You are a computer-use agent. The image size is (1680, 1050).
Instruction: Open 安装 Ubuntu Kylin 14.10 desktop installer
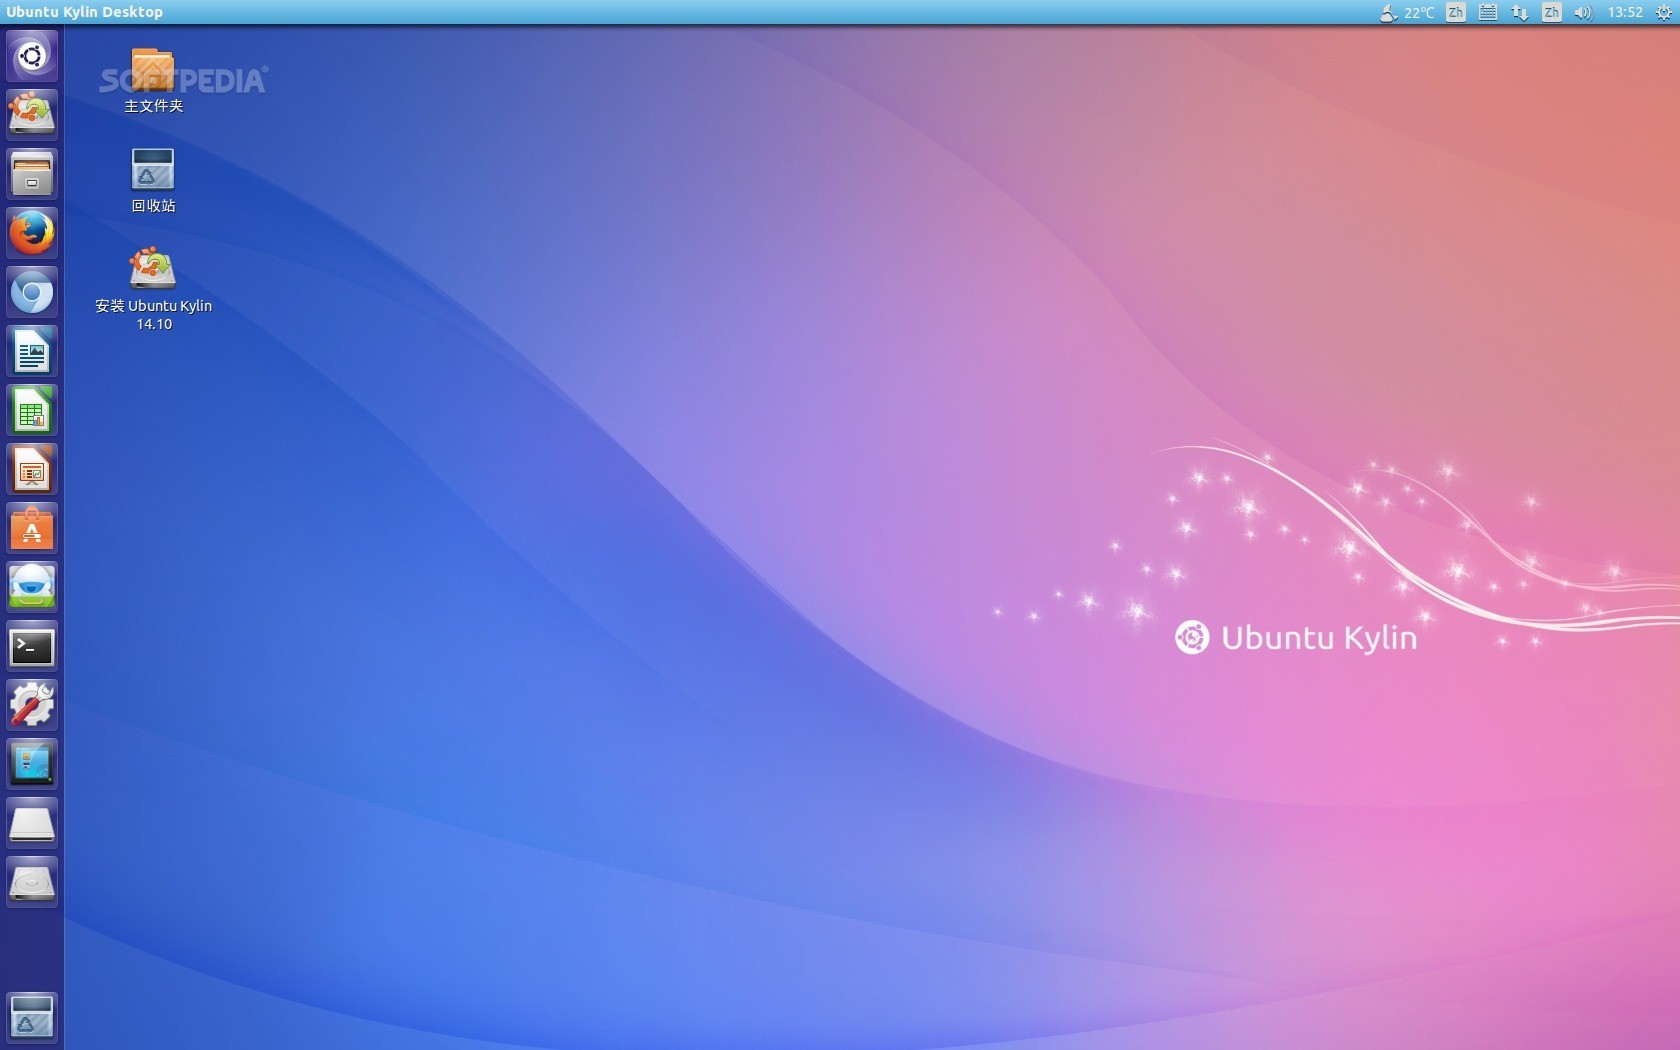click(x=153, y=288)
